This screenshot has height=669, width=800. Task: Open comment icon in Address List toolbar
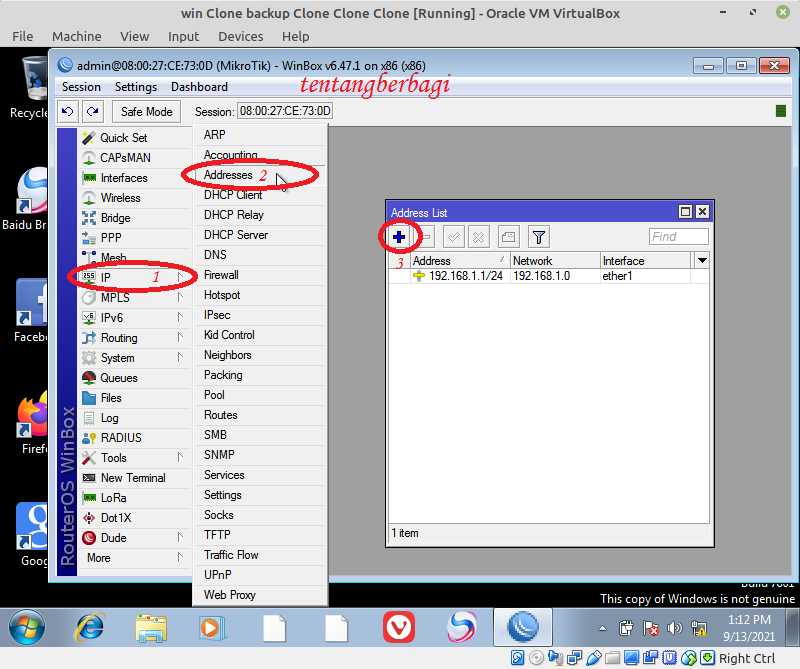click(508, 237)
